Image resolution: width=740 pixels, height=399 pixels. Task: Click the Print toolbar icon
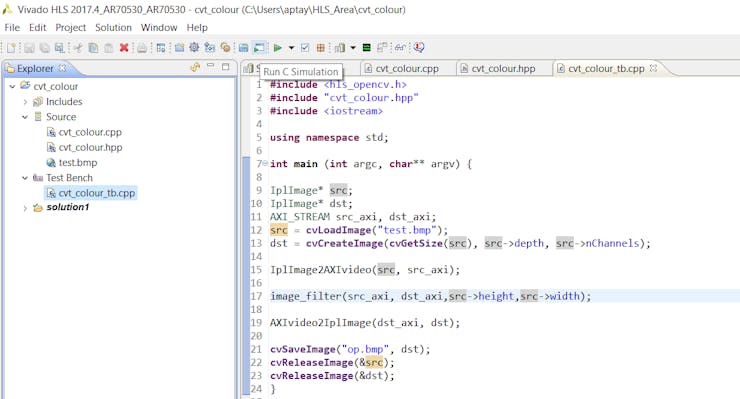142,48
